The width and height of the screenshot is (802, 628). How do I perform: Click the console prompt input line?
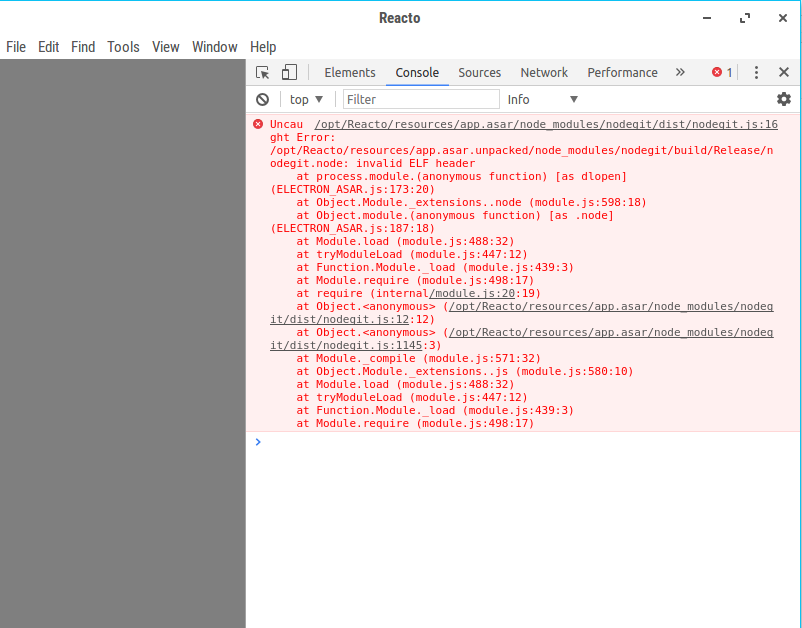(x=523, y=442)
